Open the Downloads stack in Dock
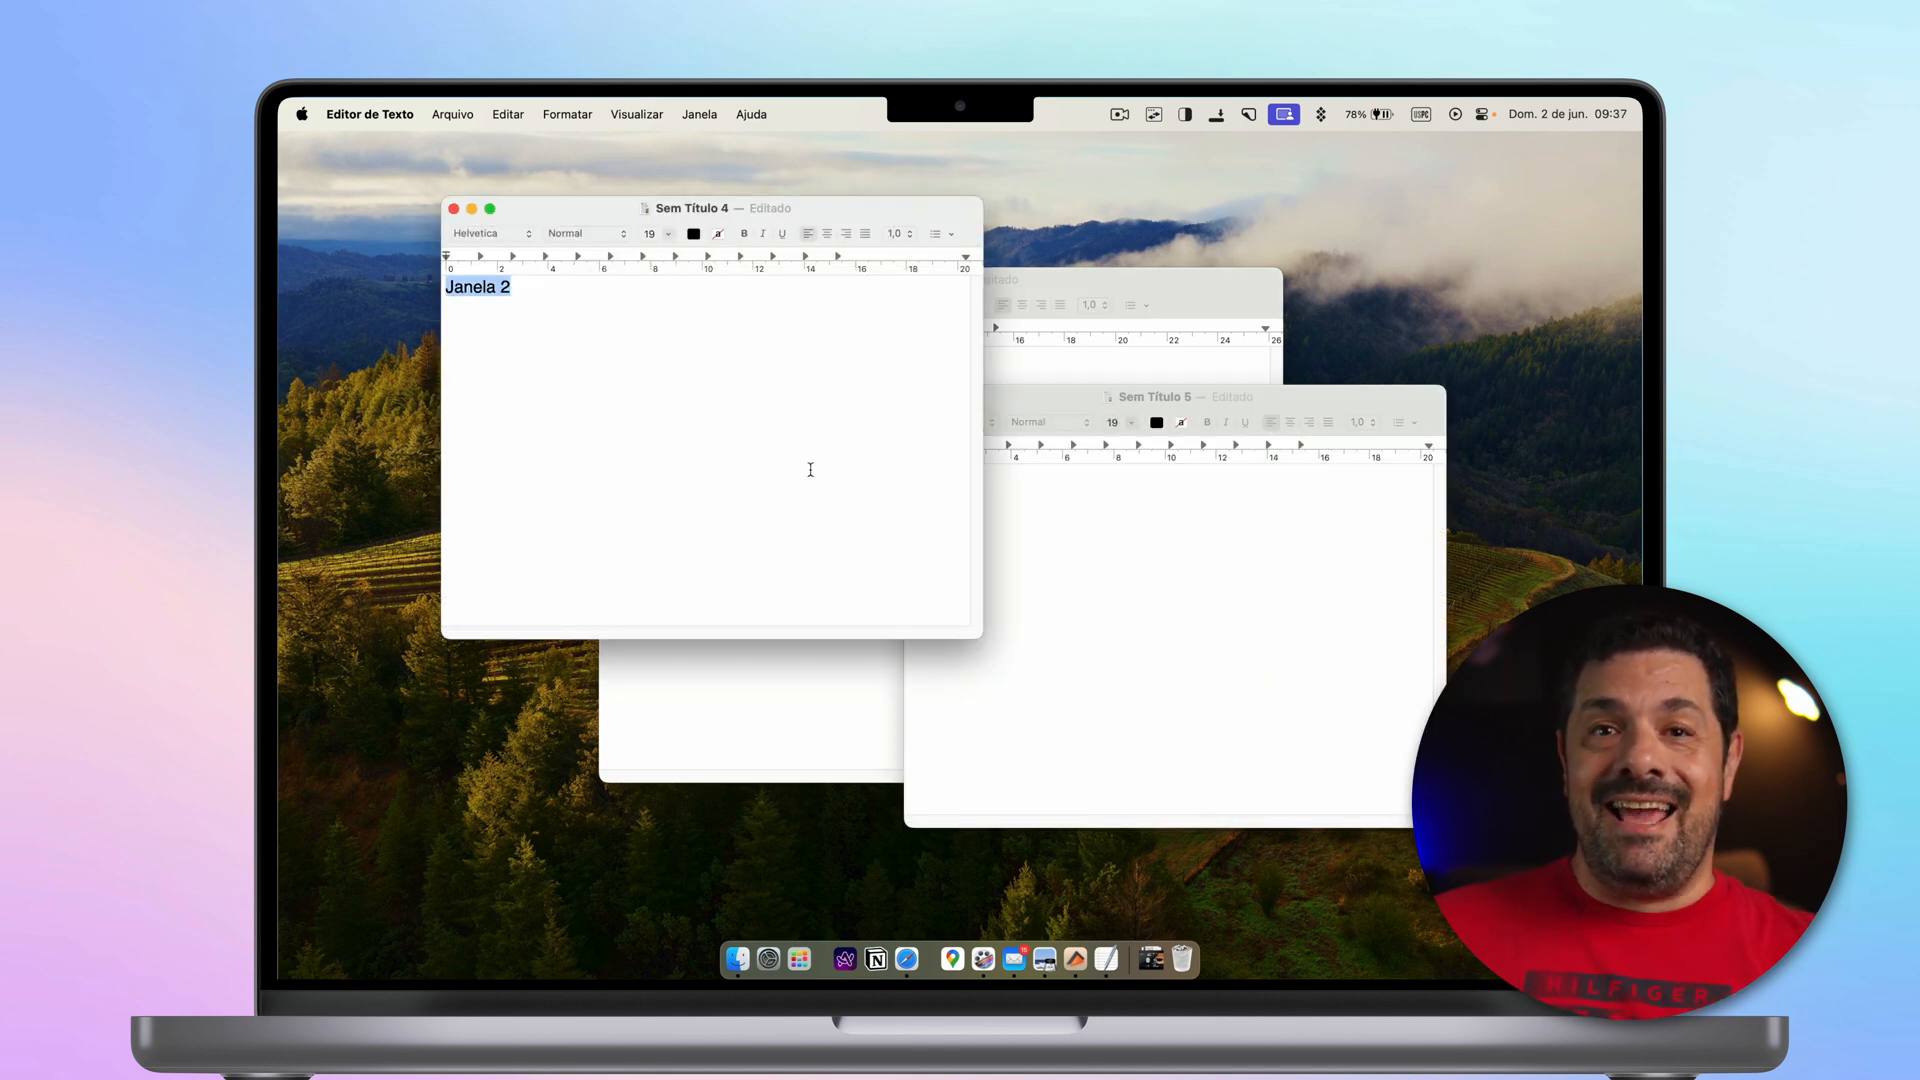The image size is (1920, 1080). point(1151,960)
